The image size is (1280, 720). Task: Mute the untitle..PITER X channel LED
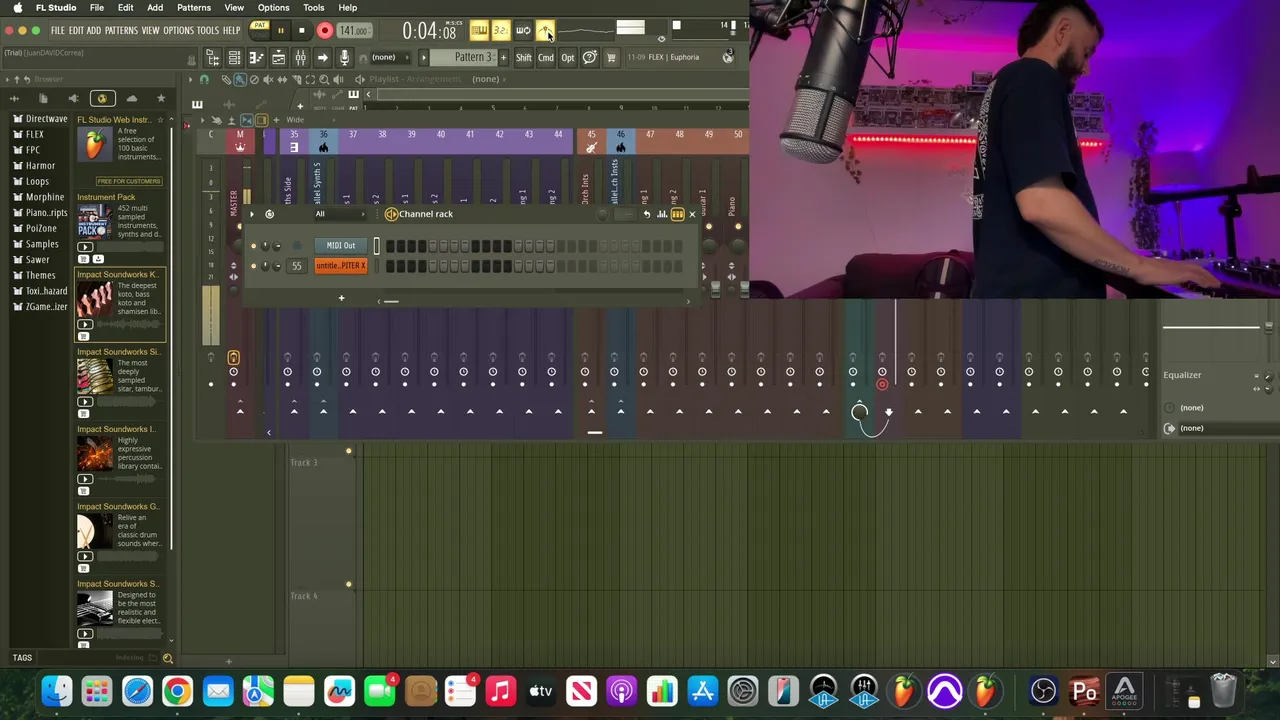[253, 266]
